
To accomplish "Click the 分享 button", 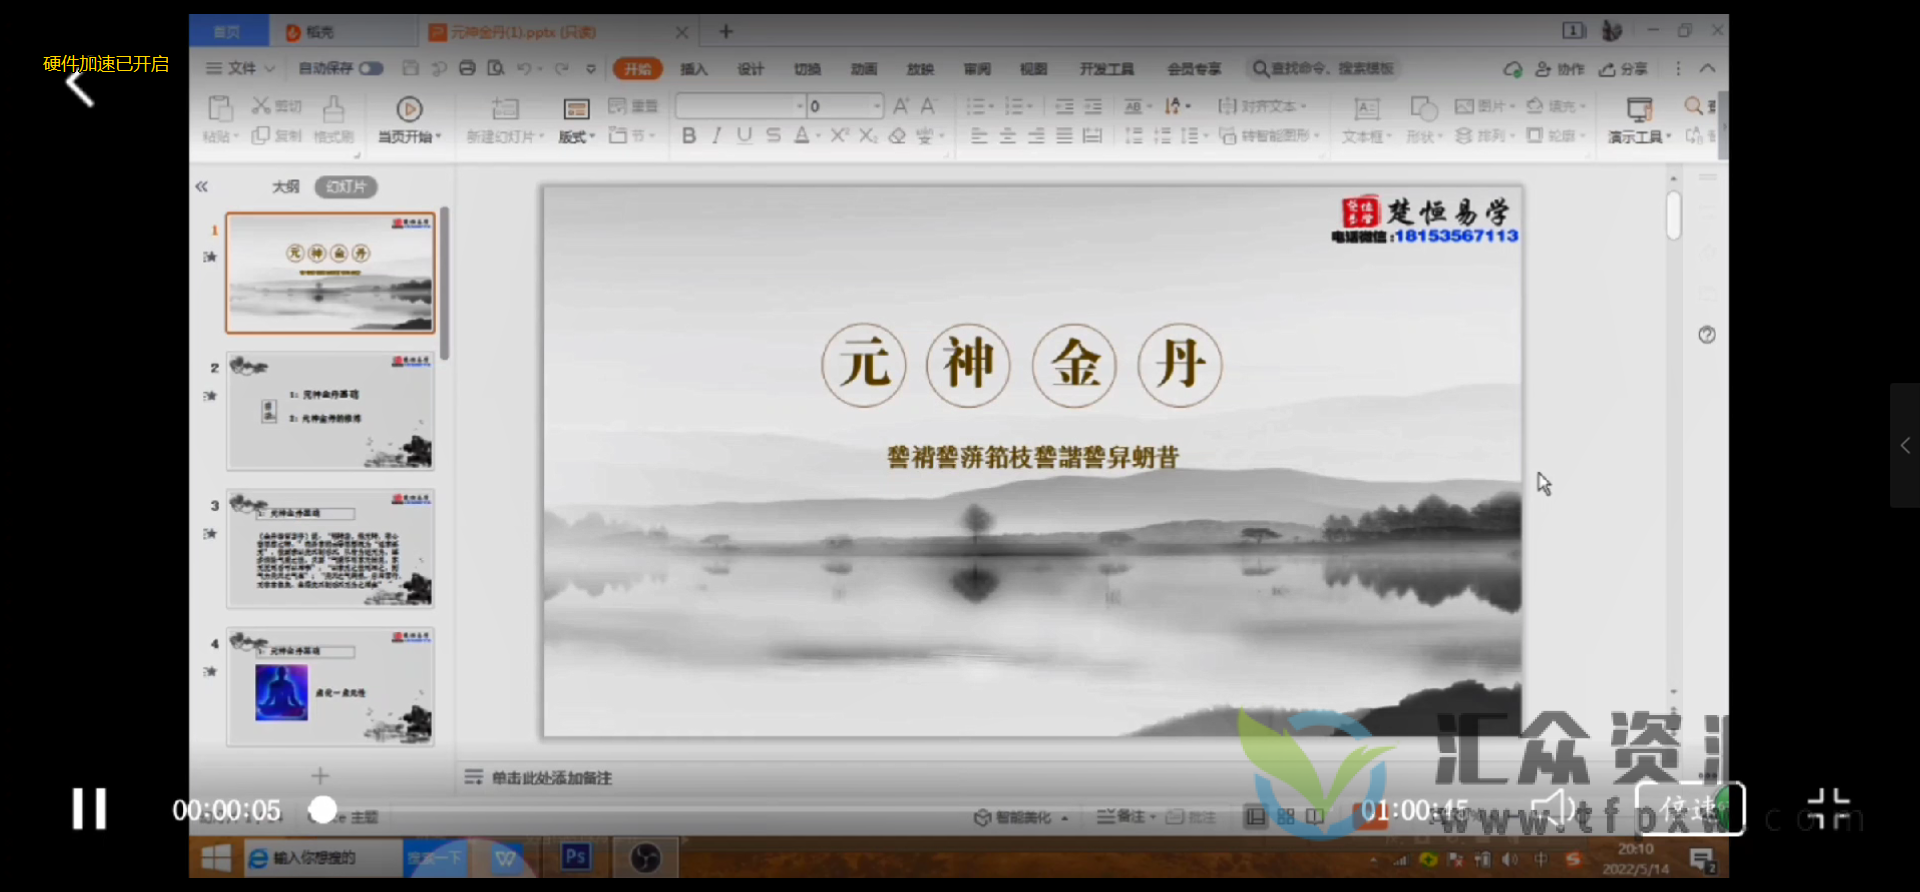I will click(x=1623, y=69).
